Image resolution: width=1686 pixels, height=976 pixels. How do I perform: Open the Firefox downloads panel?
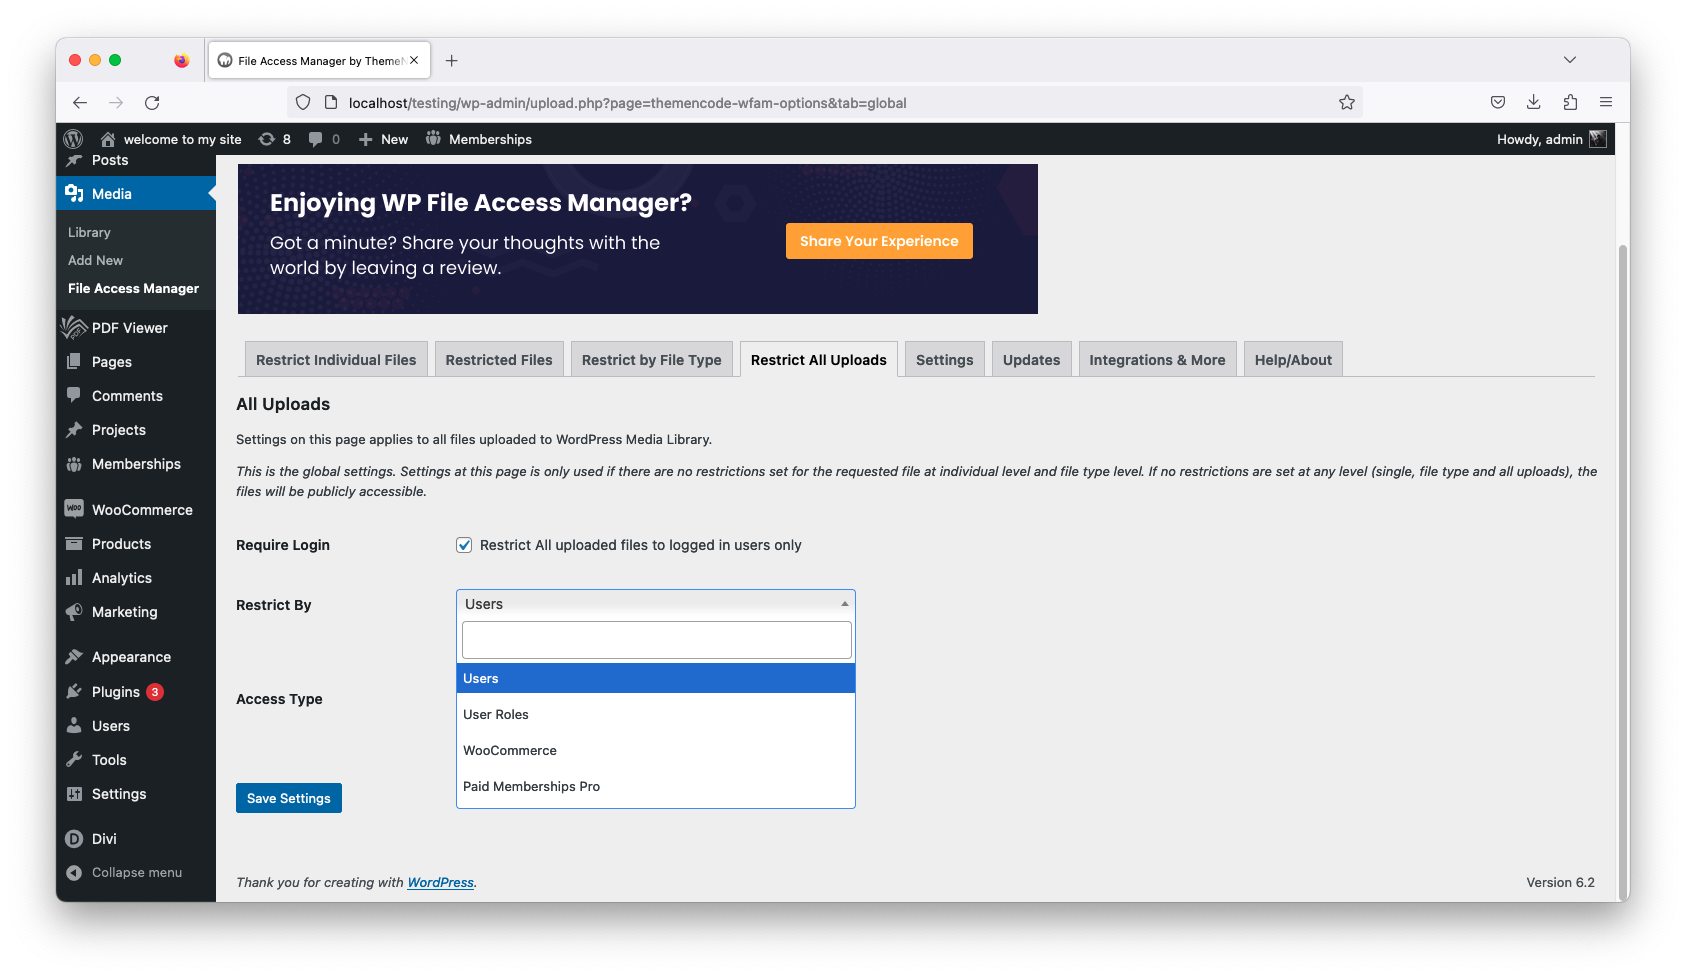(1533, 102)
